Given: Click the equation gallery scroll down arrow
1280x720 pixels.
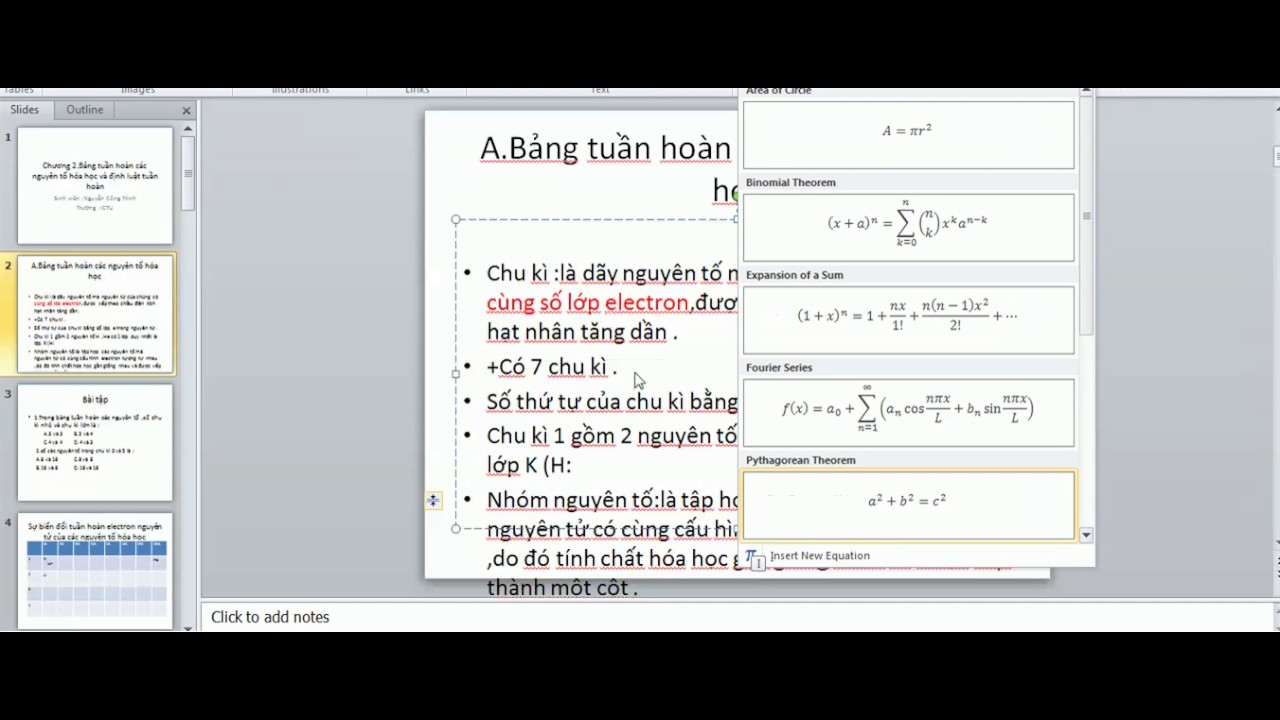Looking at the screenshot, I should [1086, 535].
